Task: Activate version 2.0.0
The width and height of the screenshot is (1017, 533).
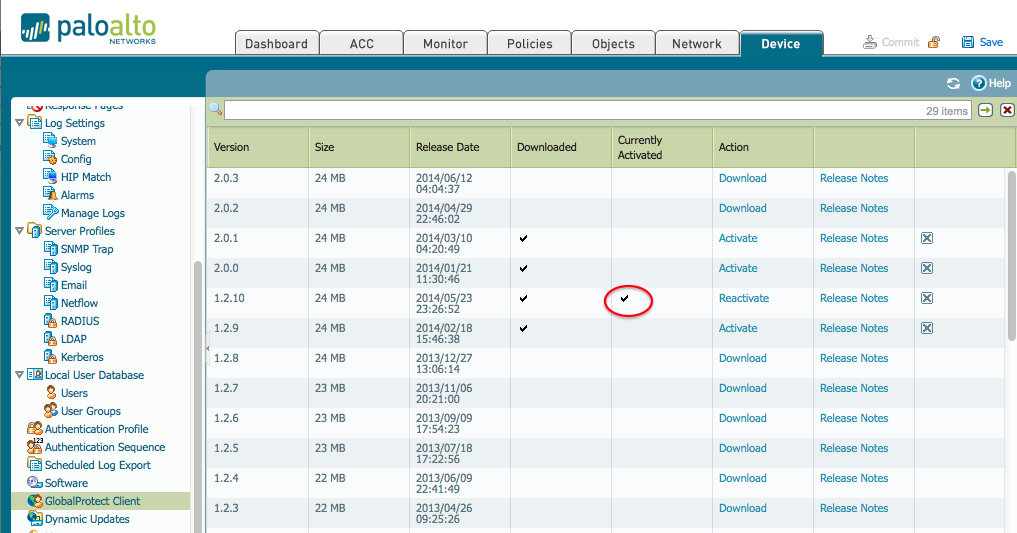Action: [x=738, y=268]
